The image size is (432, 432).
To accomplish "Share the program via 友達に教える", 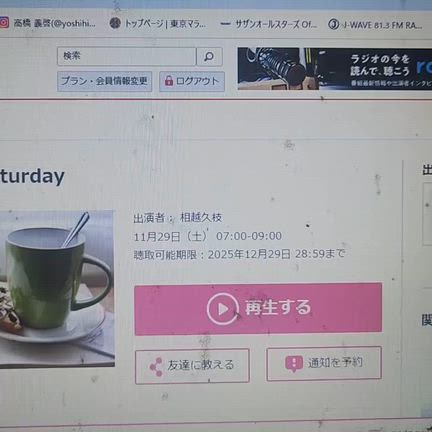I will coord(192,366).
